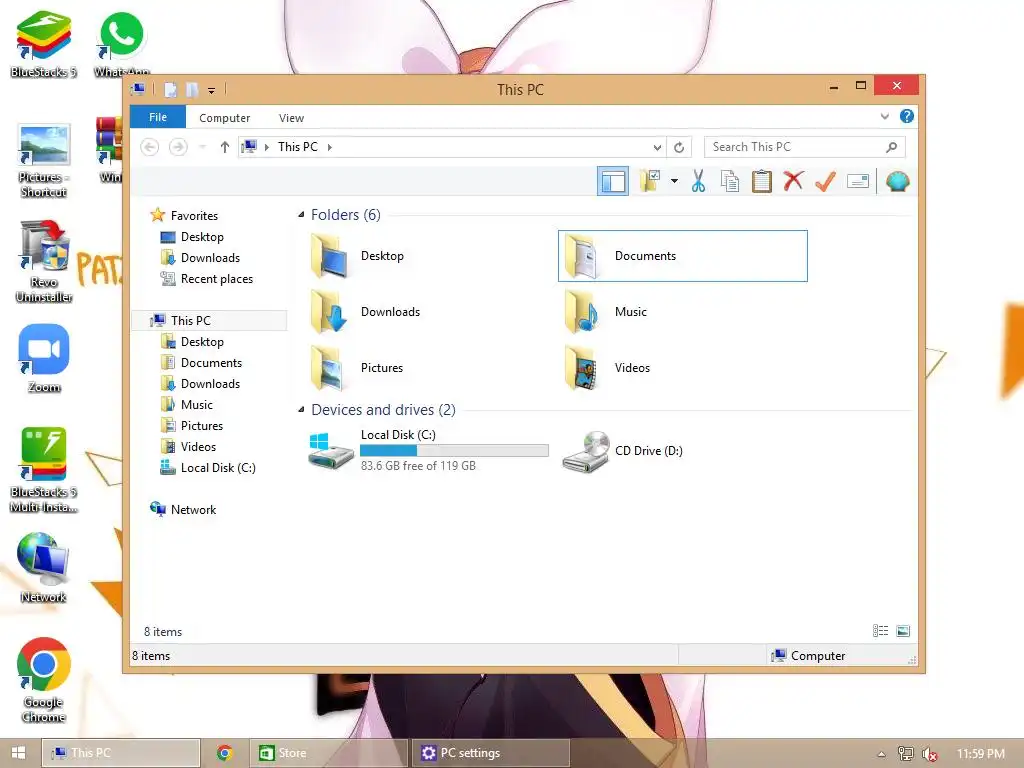The image size is (1024, 768).
Task: Toggle the navigation pane layout button
Action: (x=613, y=181)
